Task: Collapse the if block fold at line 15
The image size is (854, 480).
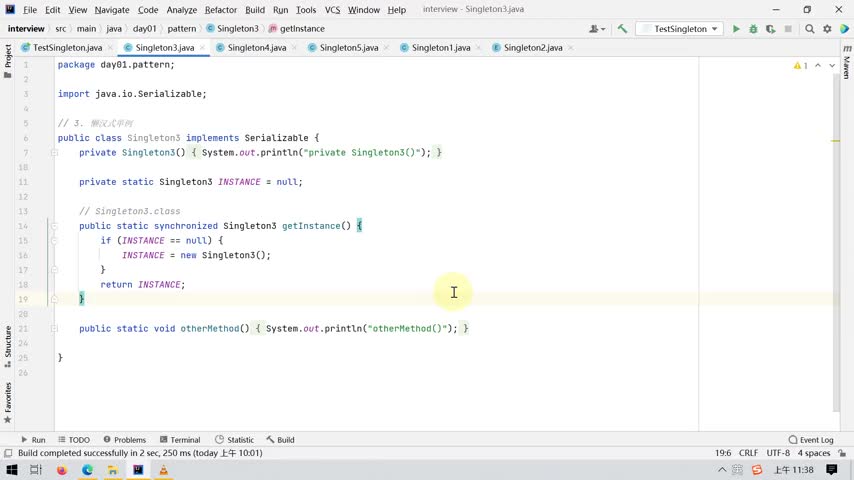Action: pos(54,241)
